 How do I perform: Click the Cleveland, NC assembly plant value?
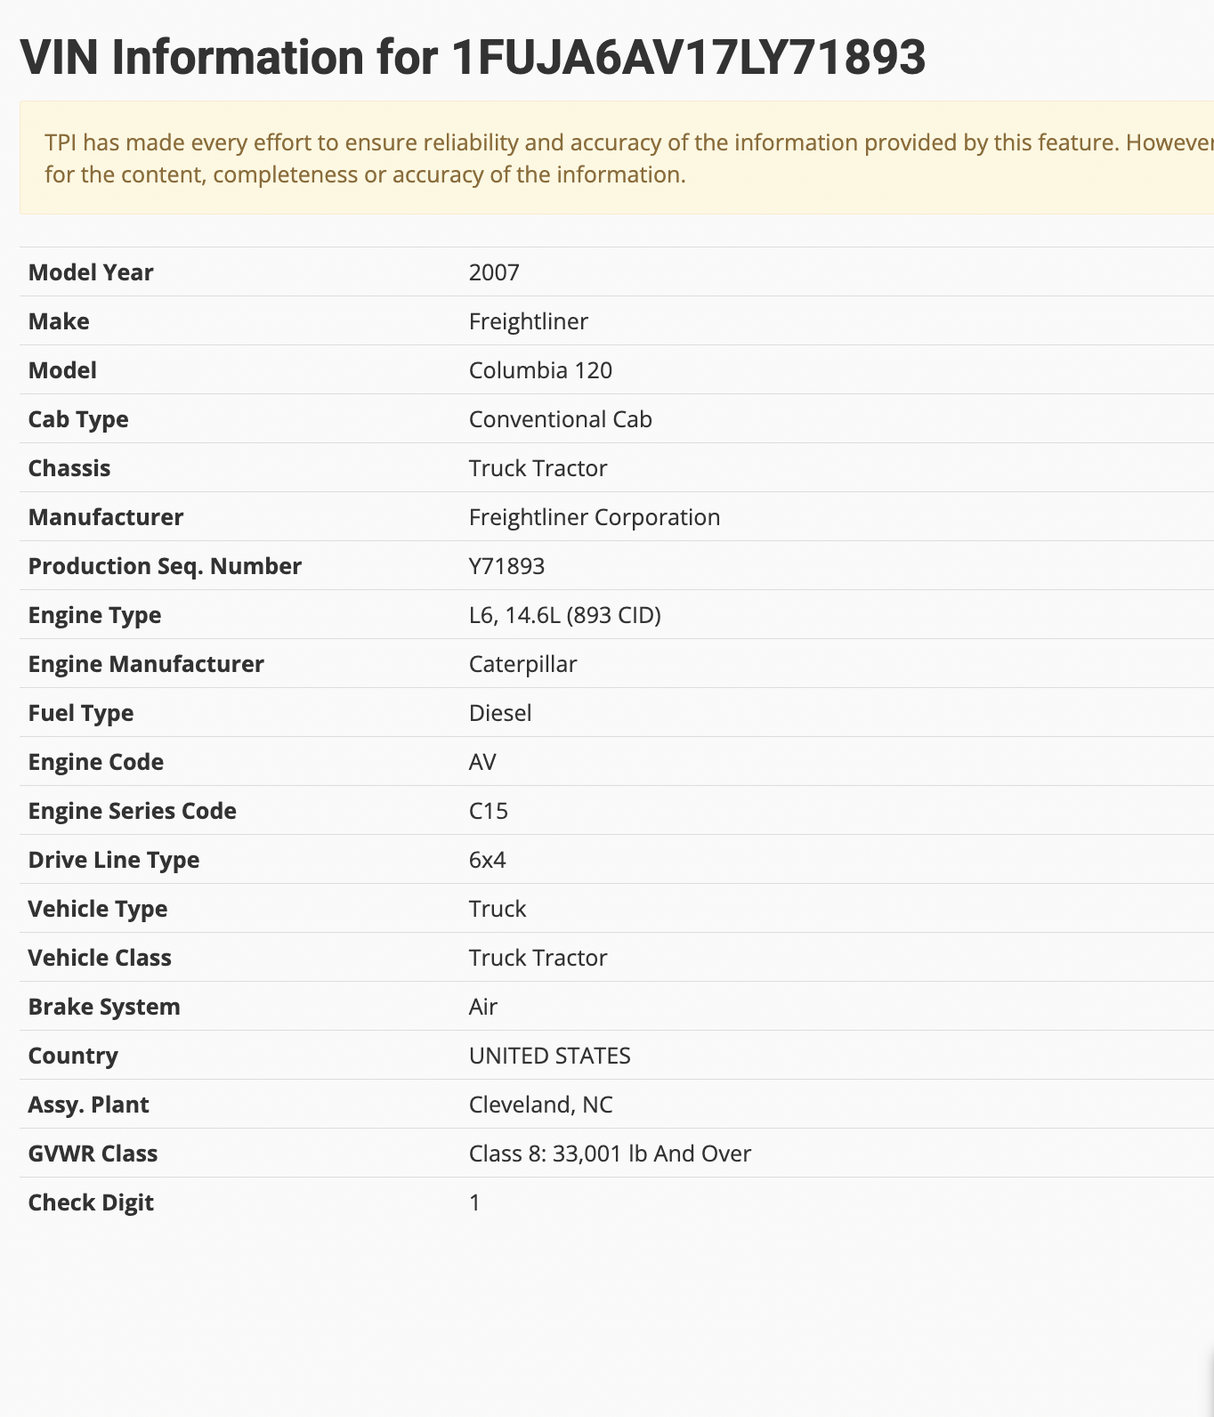click(x=540, y=1105)
